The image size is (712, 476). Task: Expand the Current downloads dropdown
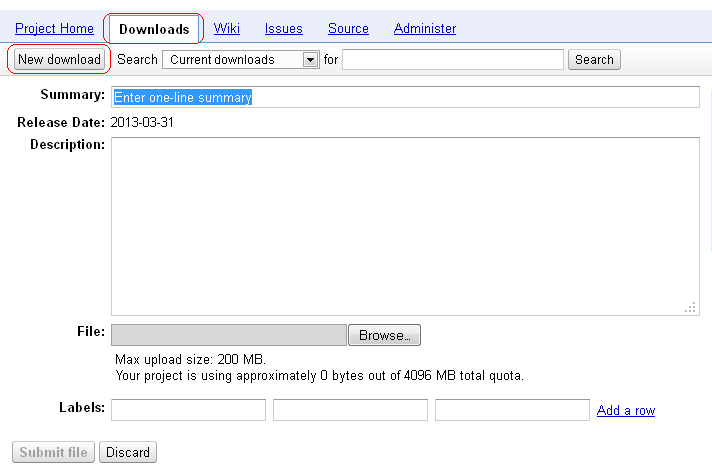241,60
